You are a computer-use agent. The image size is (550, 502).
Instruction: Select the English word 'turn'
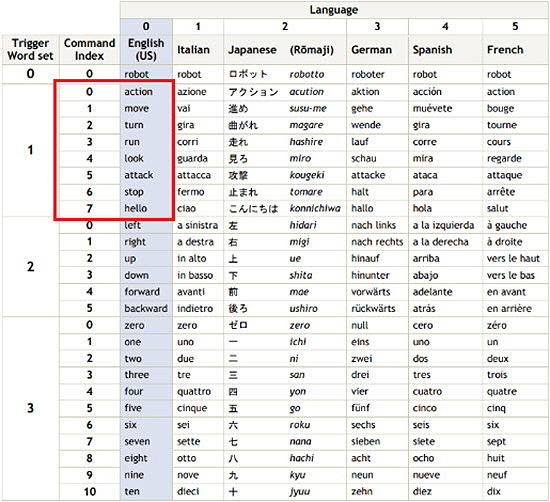(x=134, y=125)
